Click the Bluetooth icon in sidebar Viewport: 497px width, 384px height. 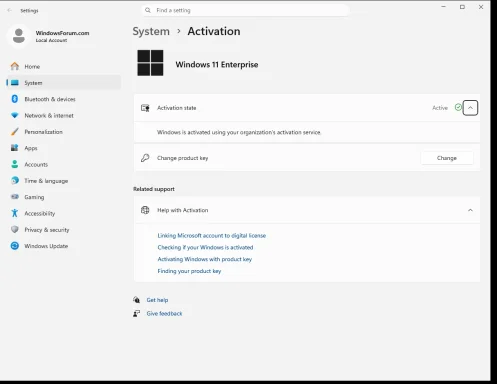pyautogui.click(x=15, y=99)
